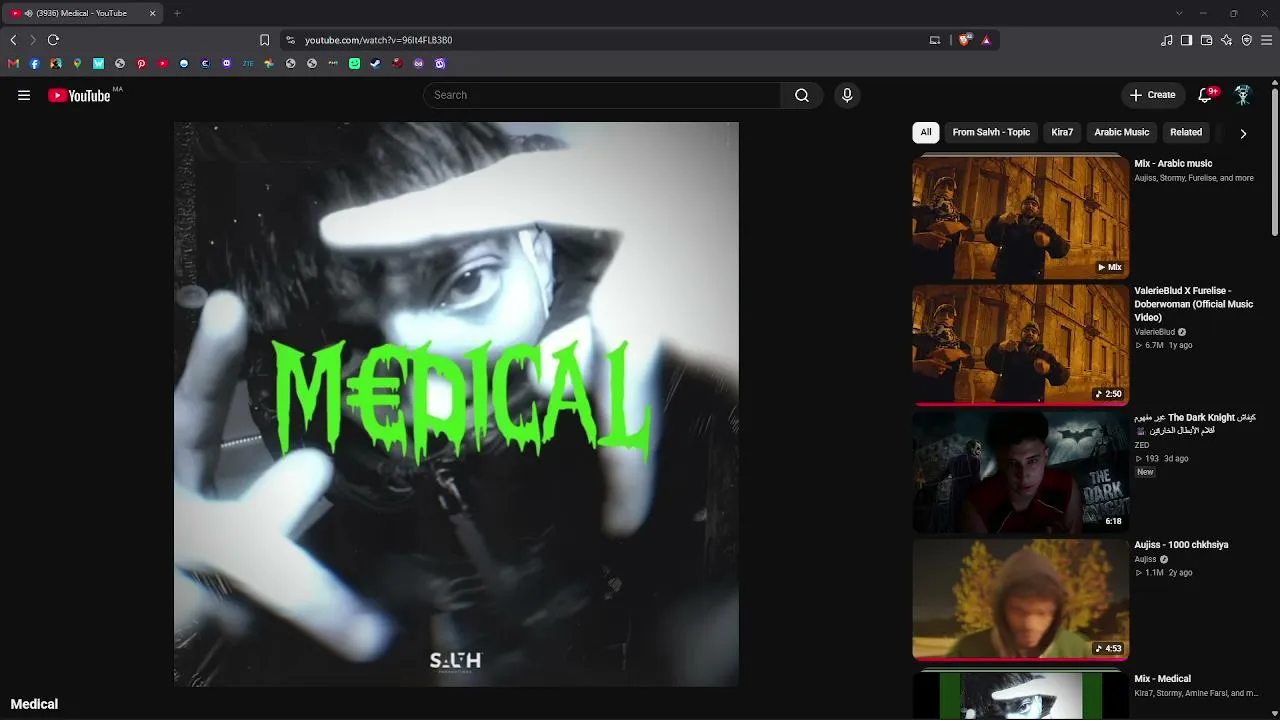The height and width of the screenshot is (720, 1280).
Task: Open Google Maps bookmark
Action: pos(77,63)
